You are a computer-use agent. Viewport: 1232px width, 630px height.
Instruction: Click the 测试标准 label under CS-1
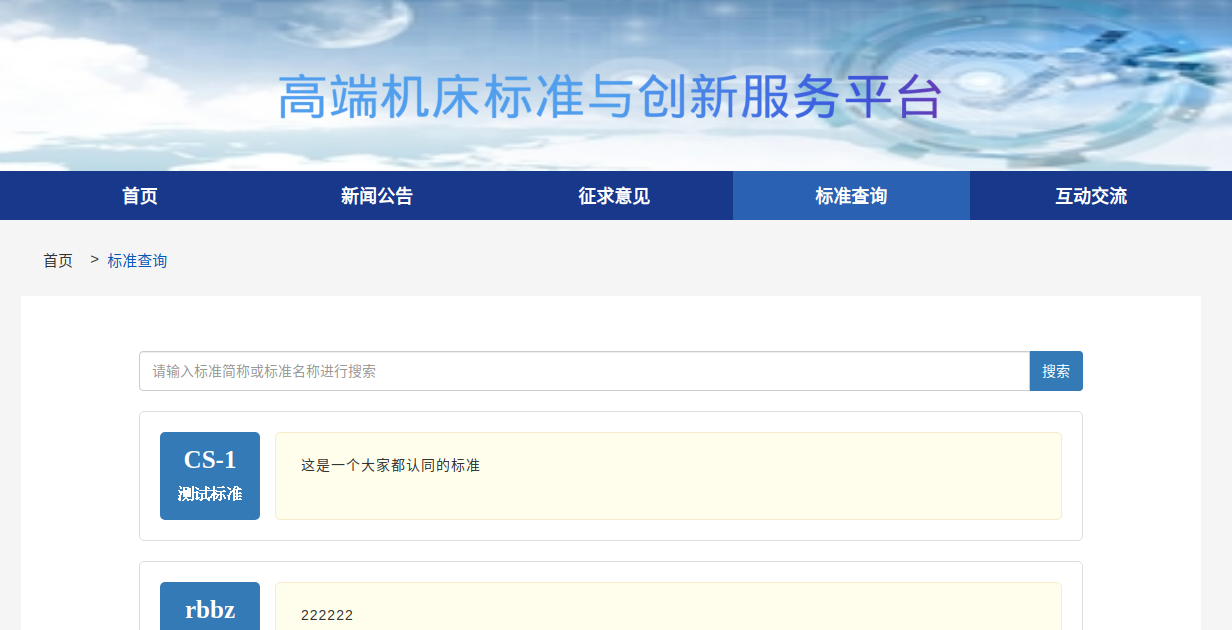[210, 494]
